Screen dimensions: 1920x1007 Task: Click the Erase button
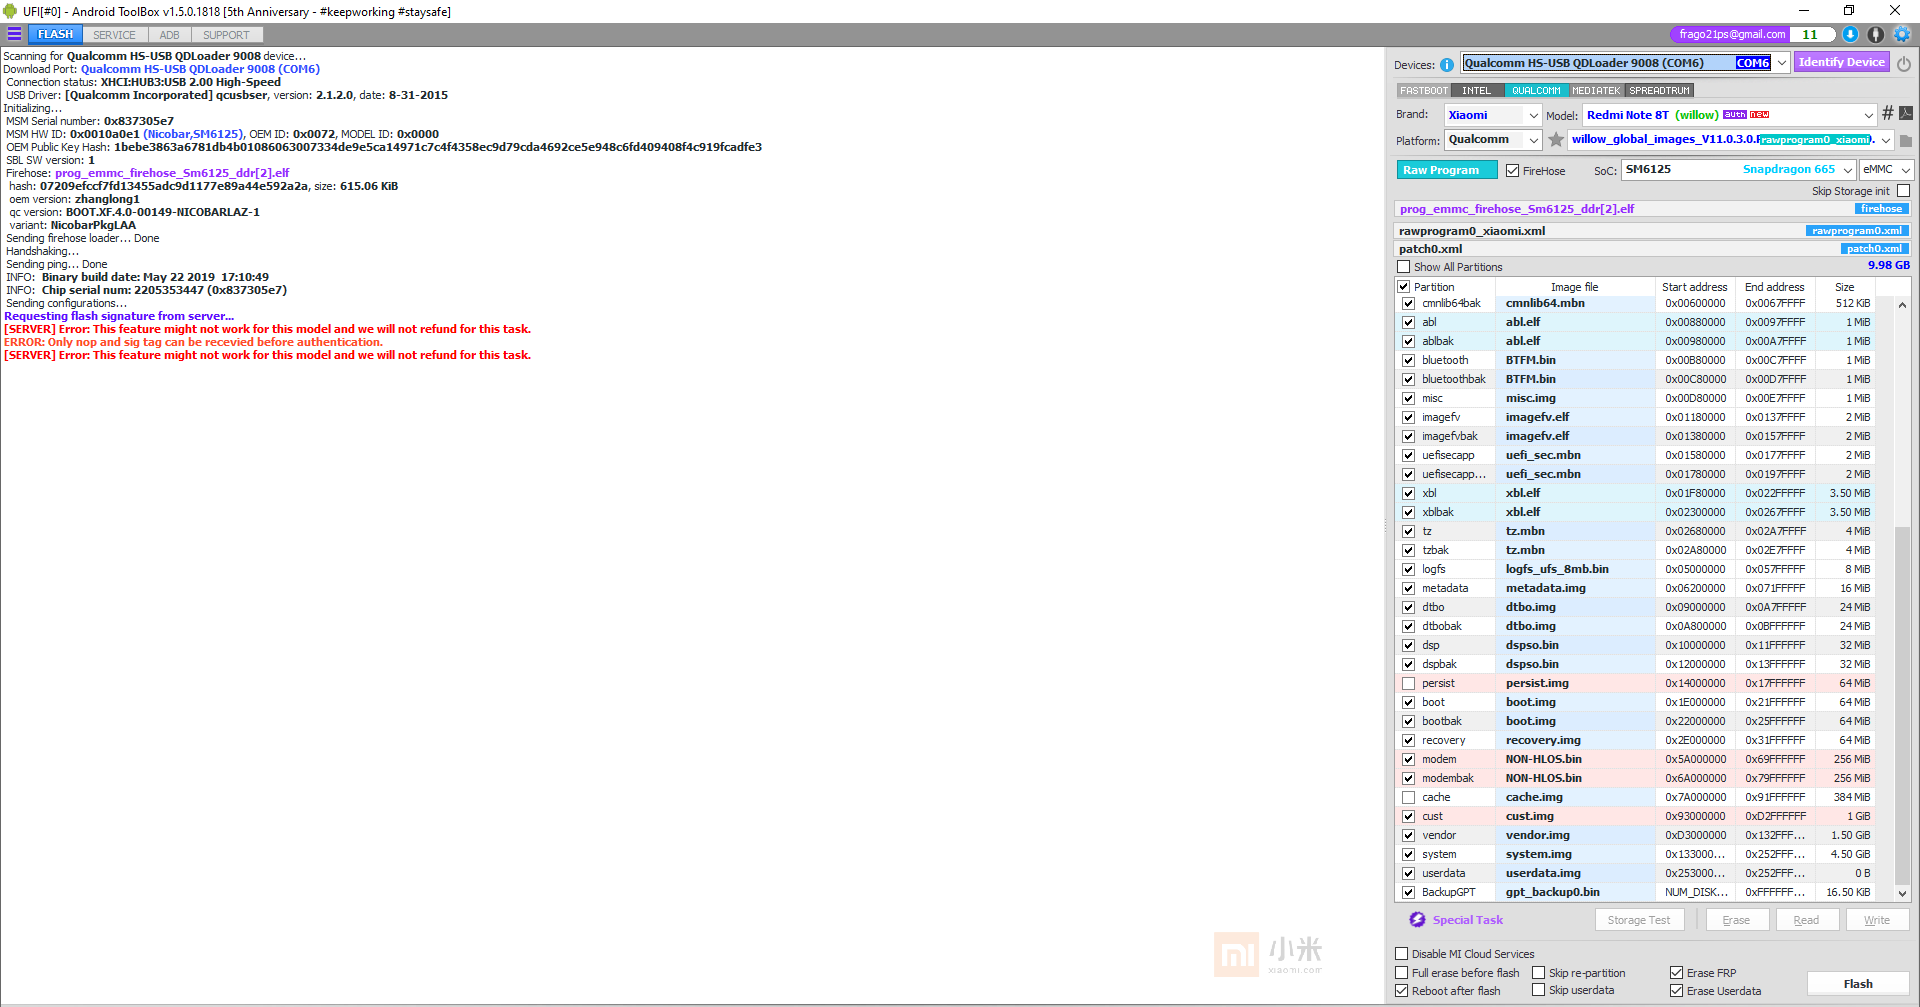[x=1736, y=920]
